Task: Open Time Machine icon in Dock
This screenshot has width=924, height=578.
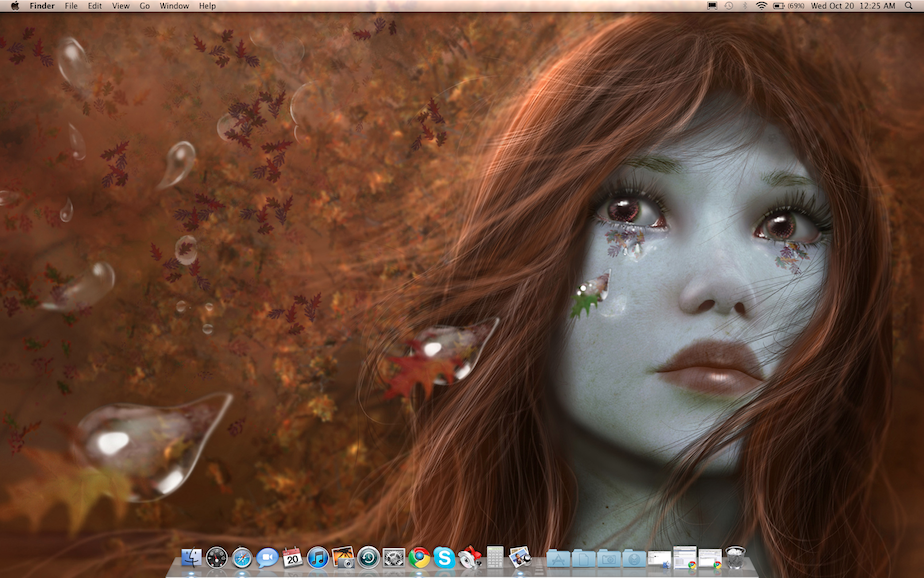Action: click(368, 557)
